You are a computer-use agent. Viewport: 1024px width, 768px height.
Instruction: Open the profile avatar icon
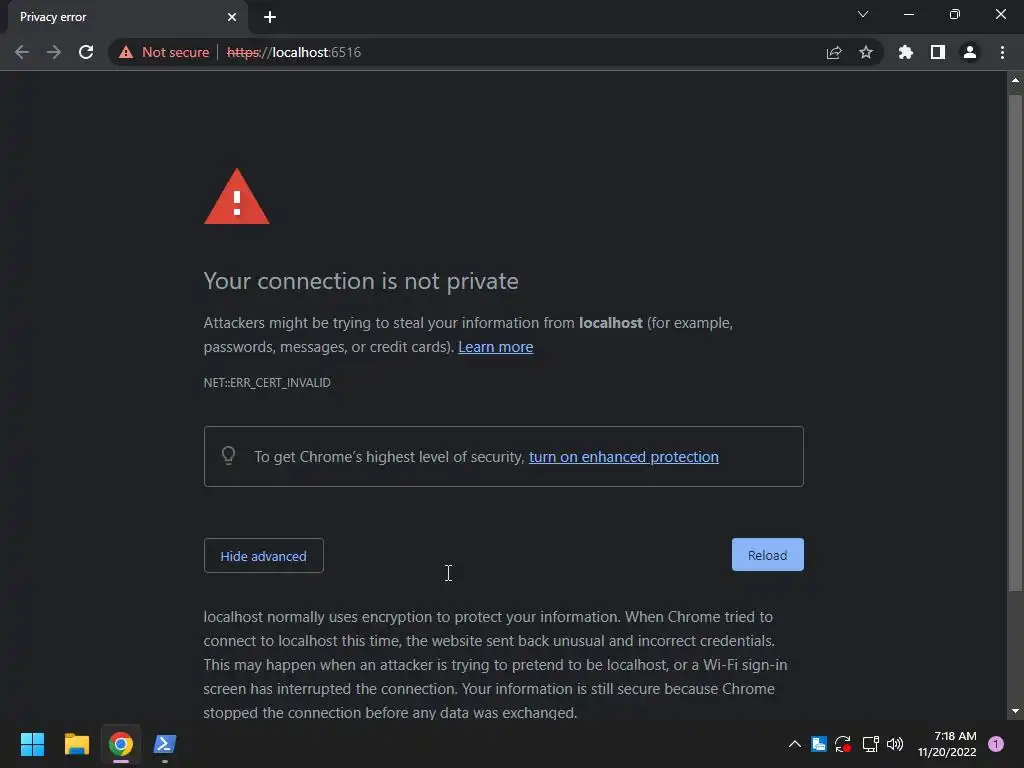tap(970, 52)
